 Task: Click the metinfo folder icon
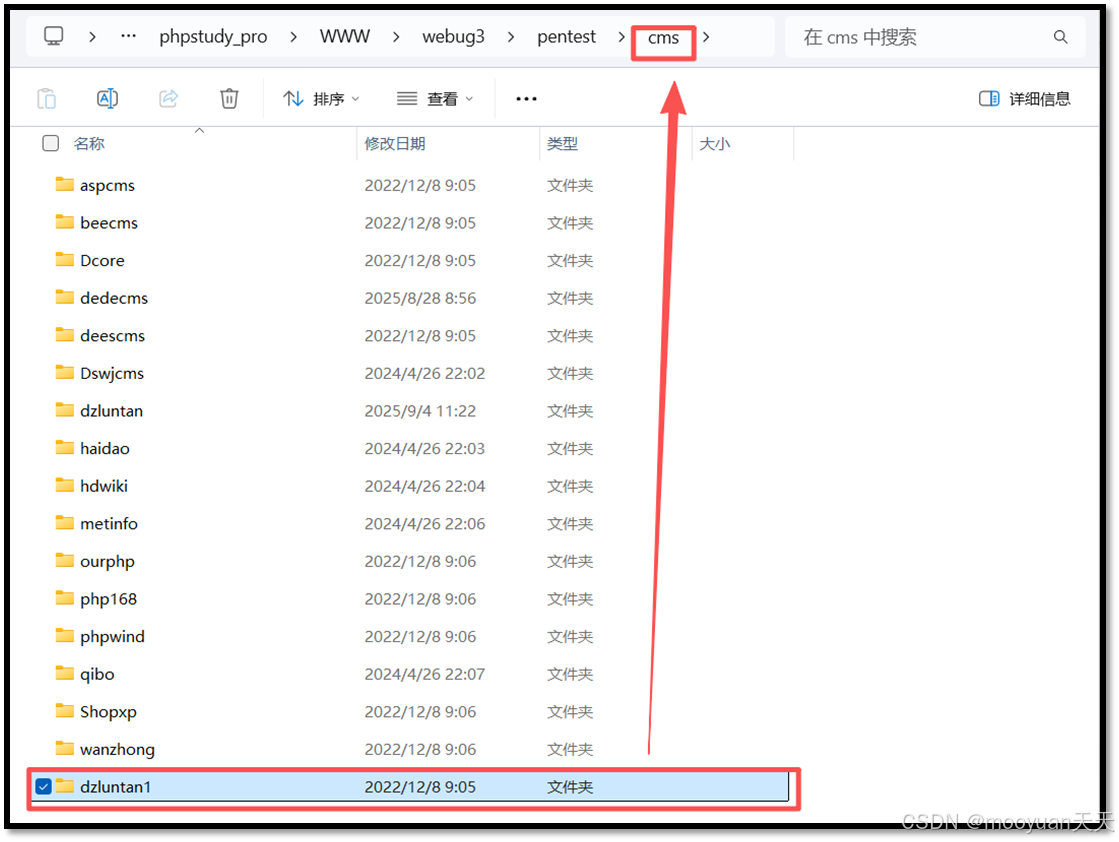65,522
